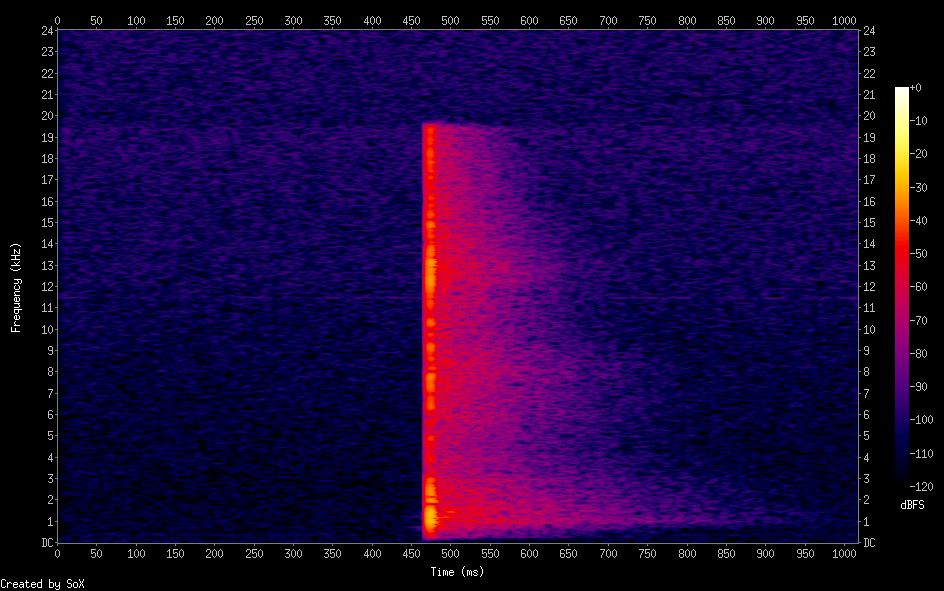The image size is (944, 591).
Task: Click the bright transient peak near 1 kHz
Action: coord(431,517)
